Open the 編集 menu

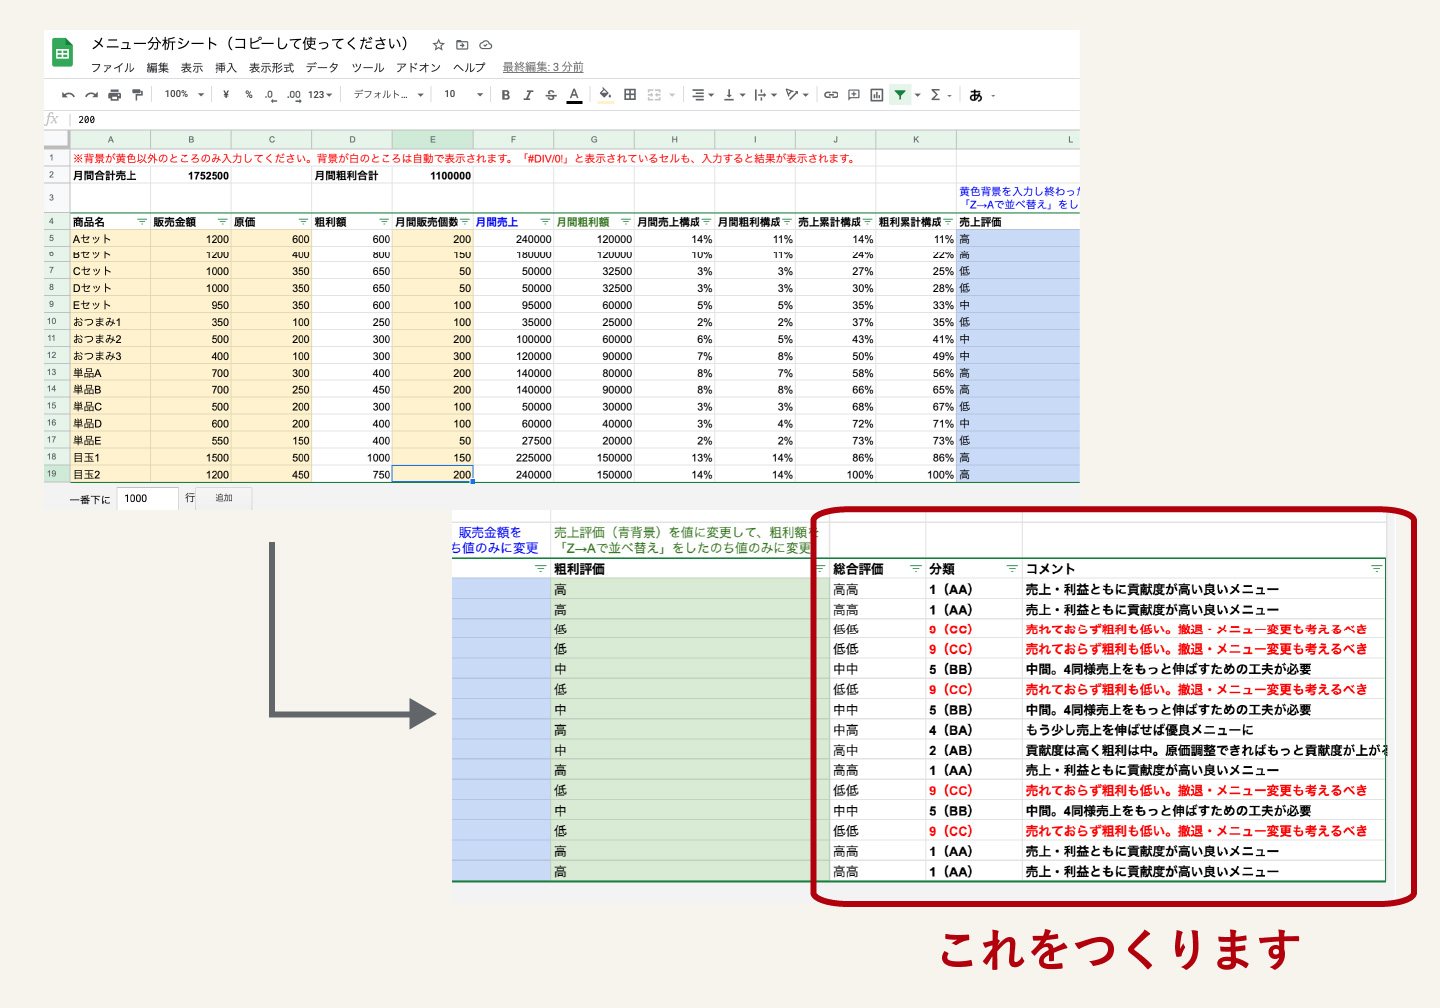pos(158,68)
